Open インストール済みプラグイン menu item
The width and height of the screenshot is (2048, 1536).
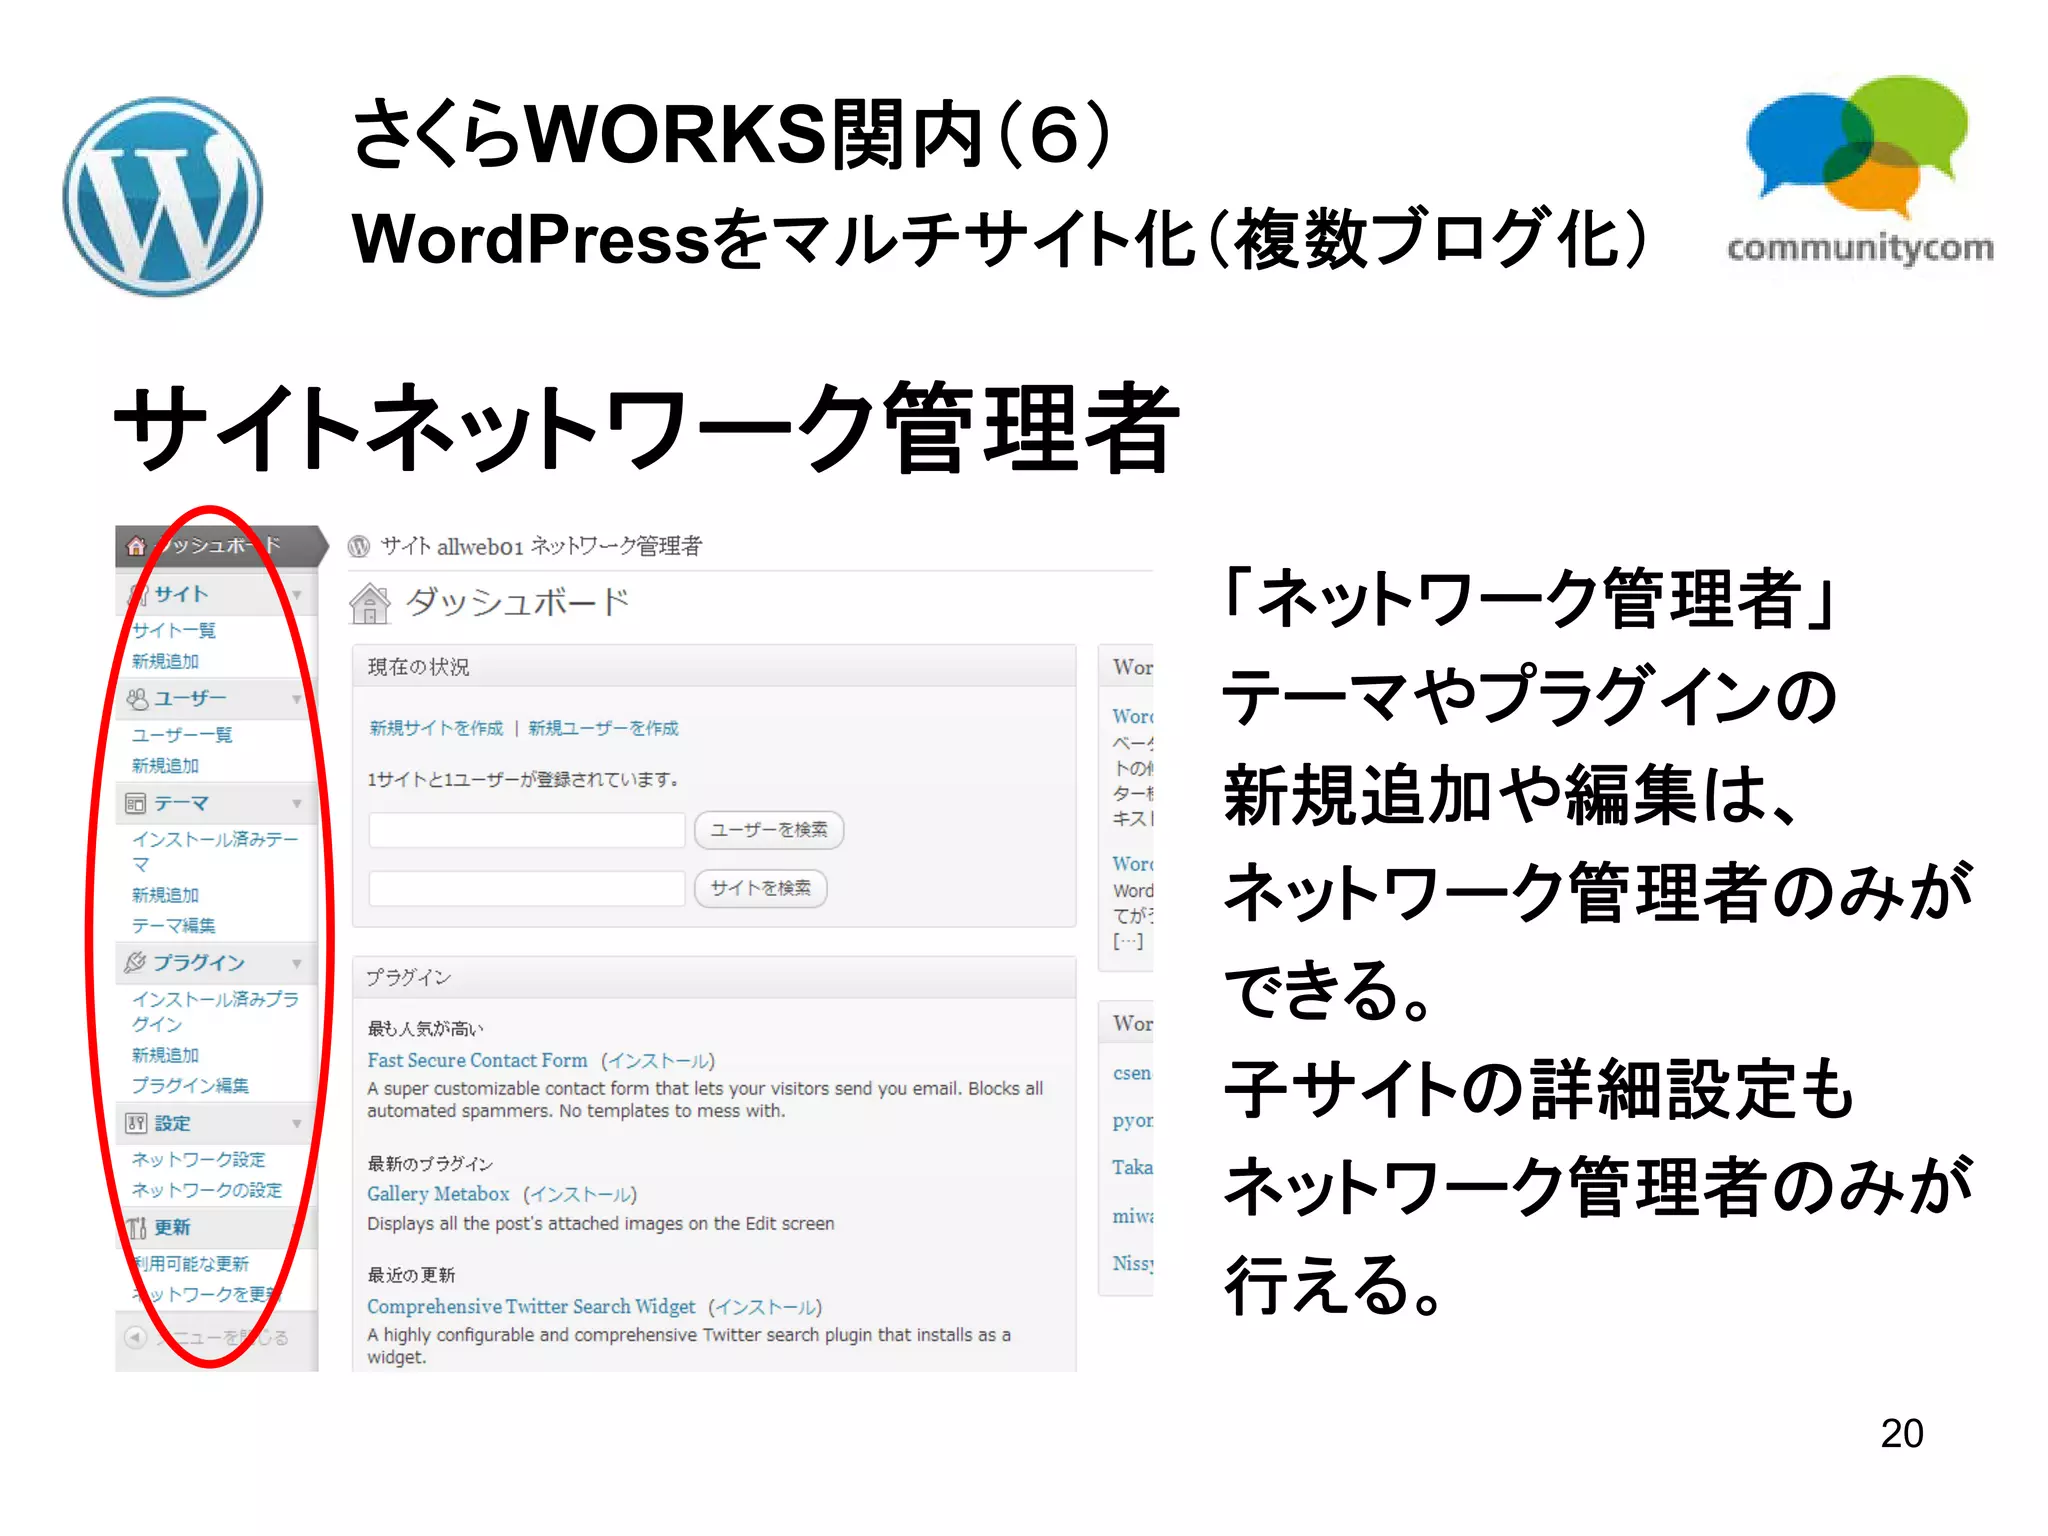[x=215, y=1011]
